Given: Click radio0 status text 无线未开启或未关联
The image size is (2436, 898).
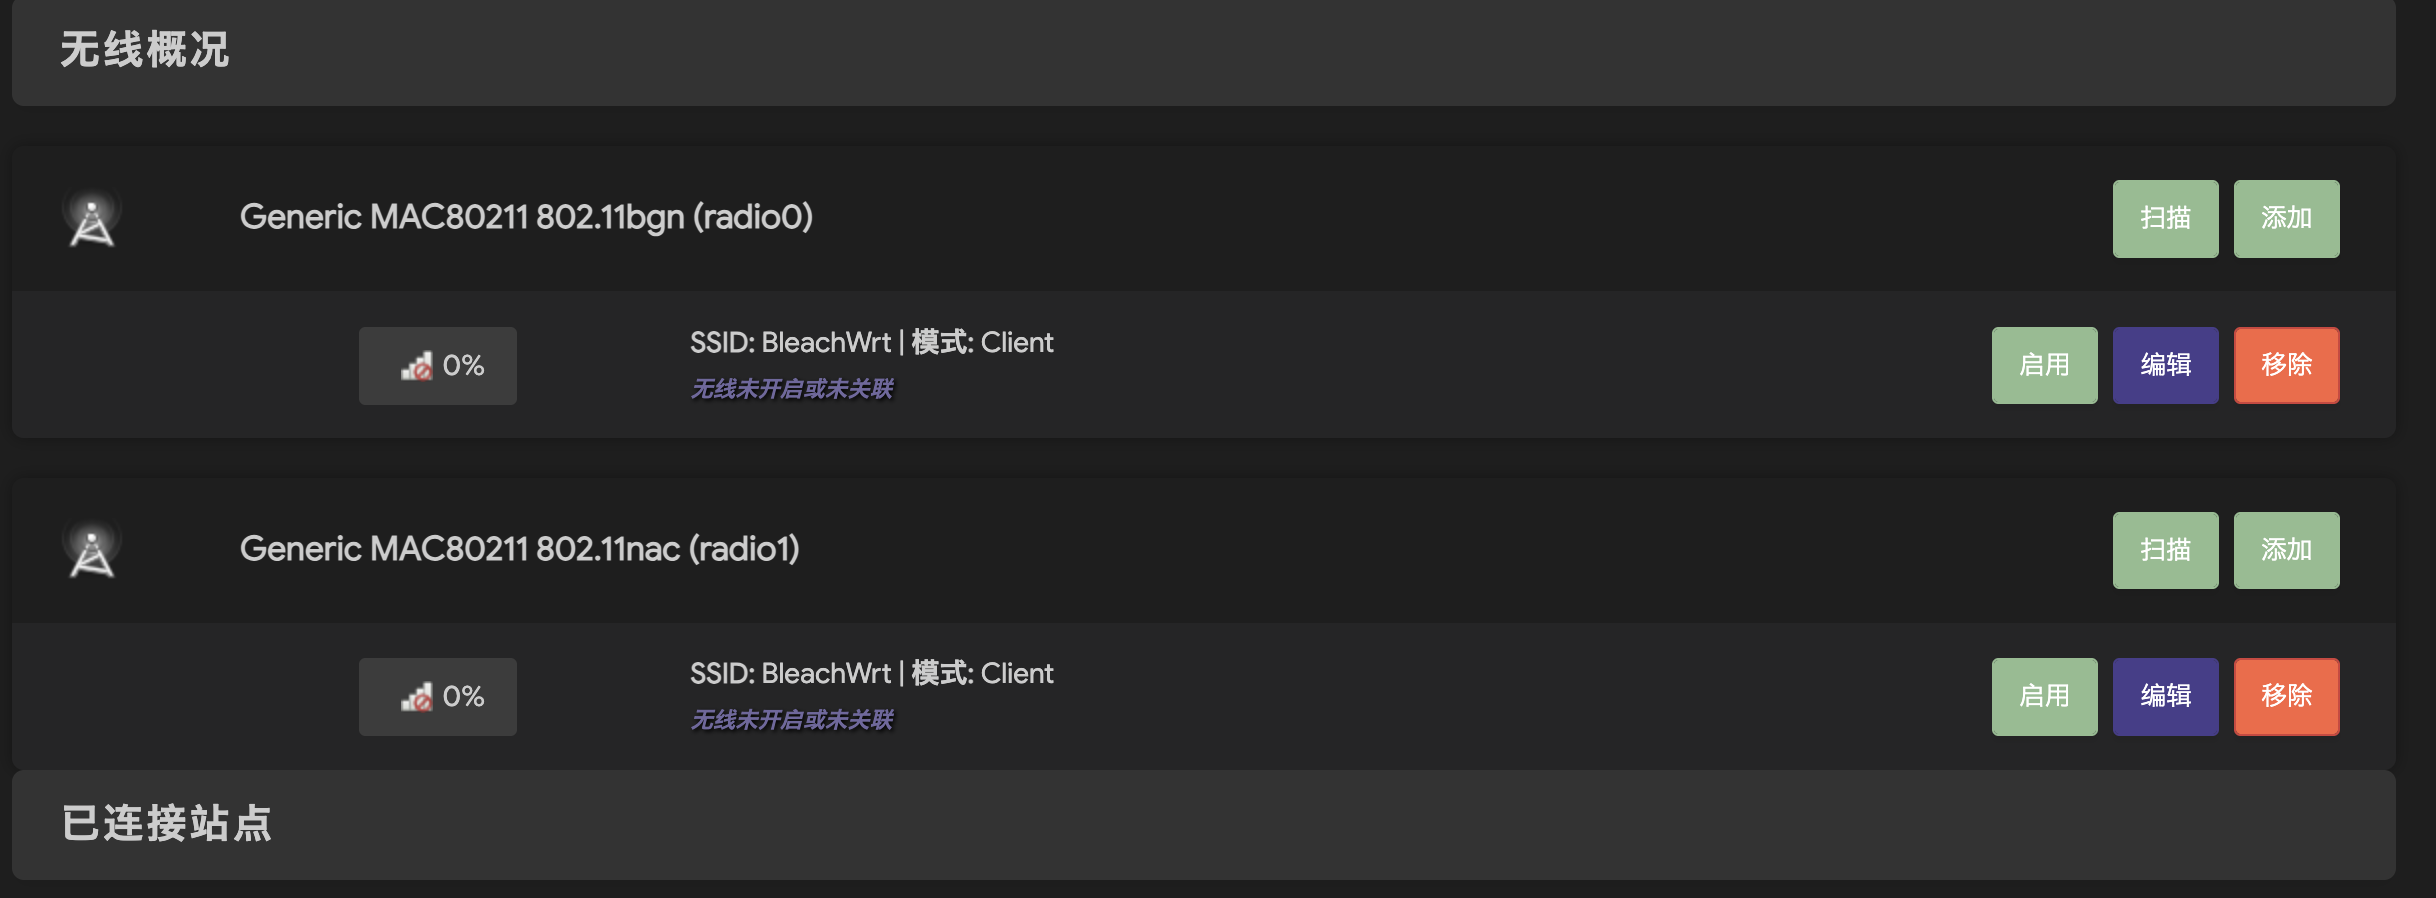Looking at the screenshot, I should (792, 389).
